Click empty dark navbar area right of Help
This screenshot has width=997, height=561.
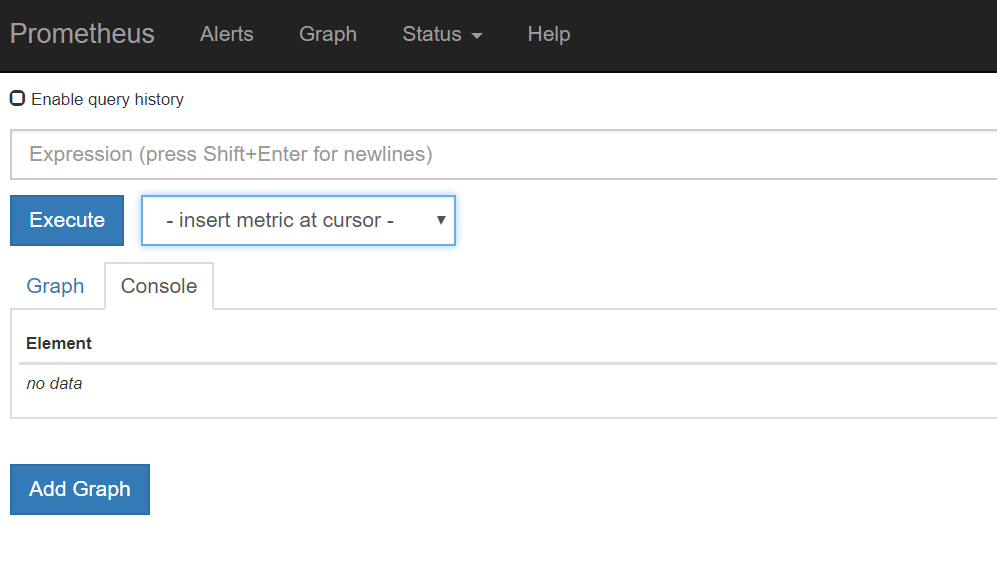pos(782,36)
